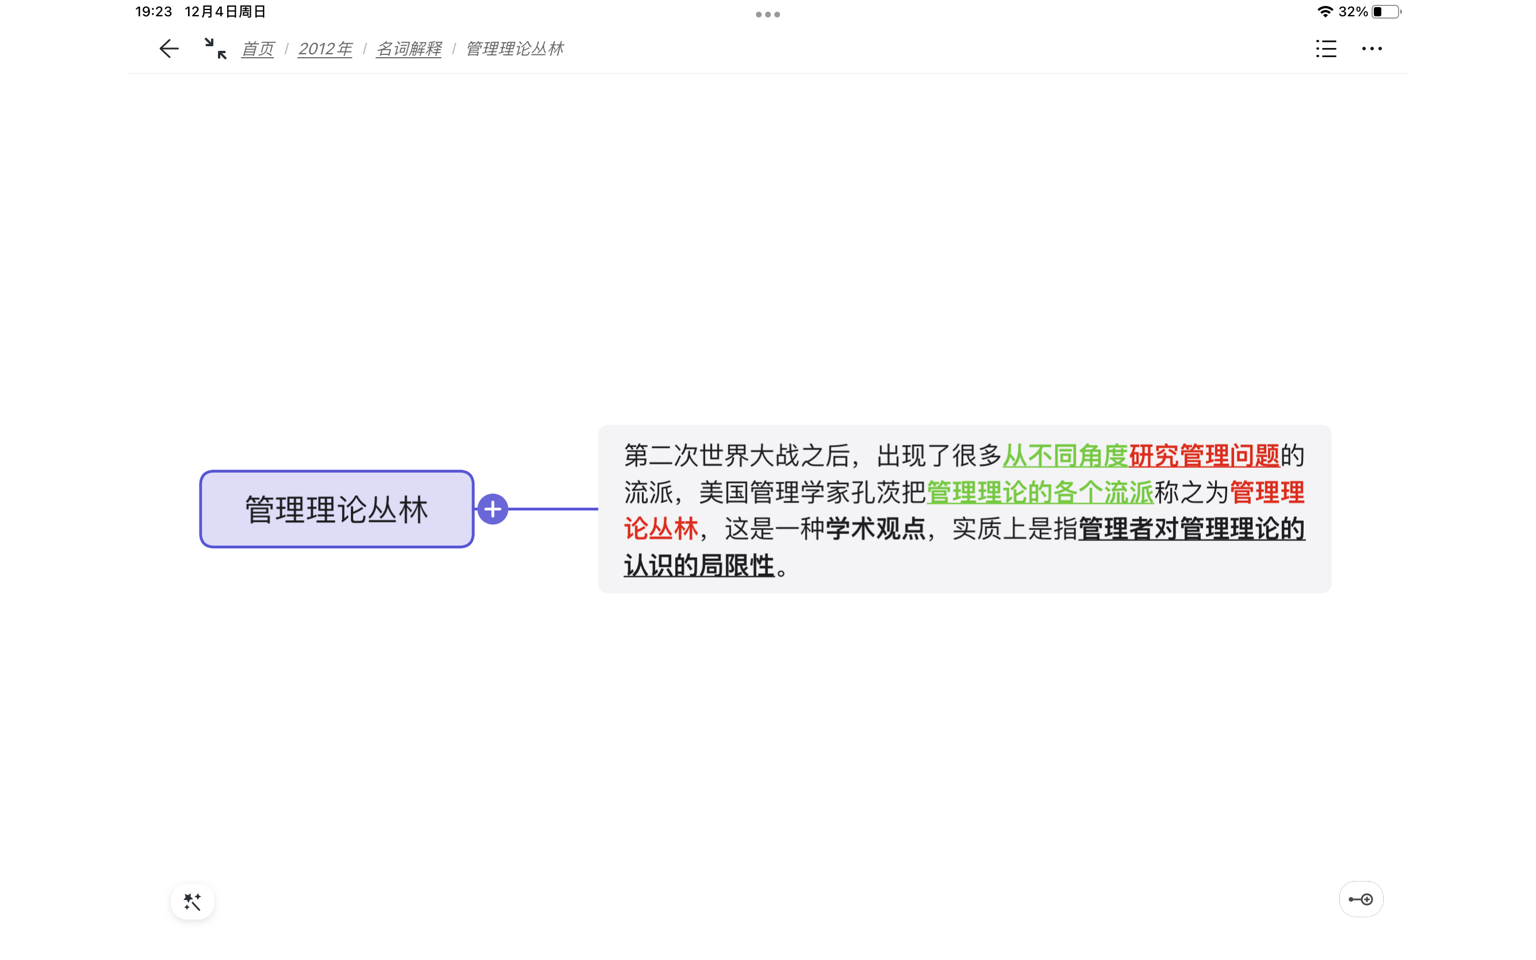This screenshot has height=960, width=1536.
Task: Select the definition note text box
Action: [x=964, y=509]
